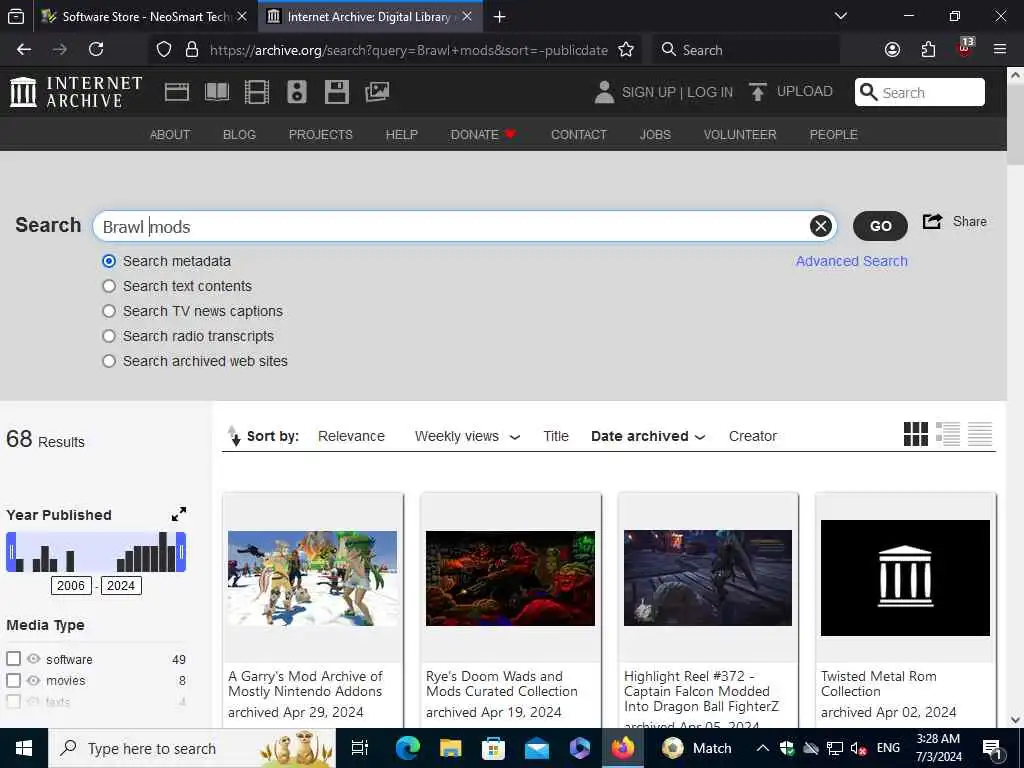Select Search TV news captions option
The height and width of the screenshot is (768, 1024).
click(x=109, y=311)
